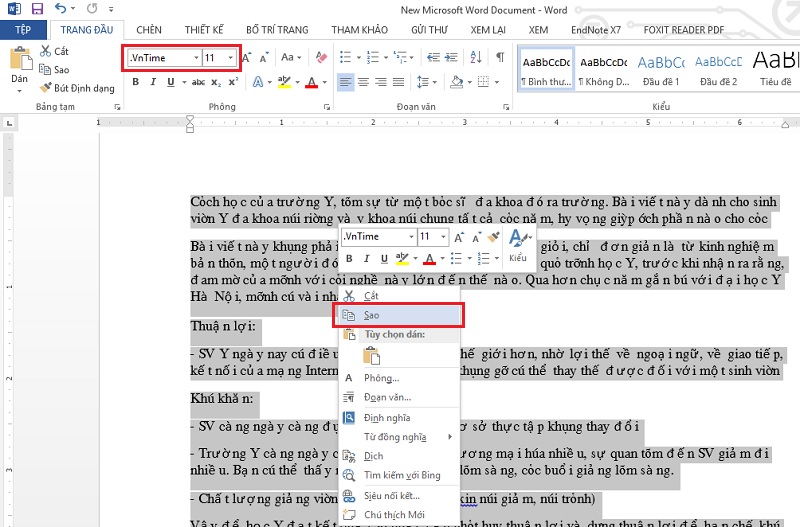
Task: Select the Bình thường style thumbnail
Action: point(546,69)
